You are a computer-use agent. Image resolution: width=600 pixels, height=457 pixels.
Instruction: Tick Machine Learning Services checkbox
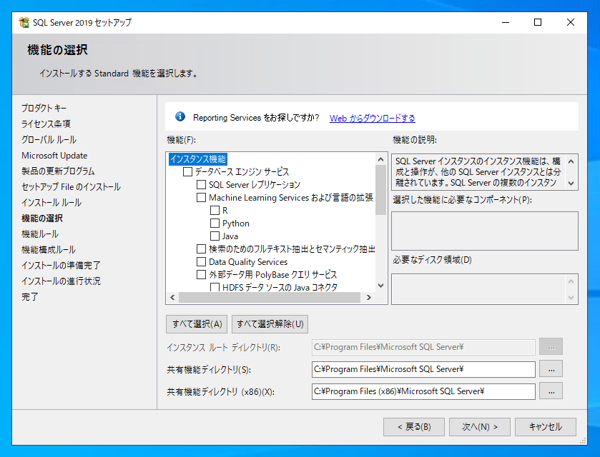point(201,197)
